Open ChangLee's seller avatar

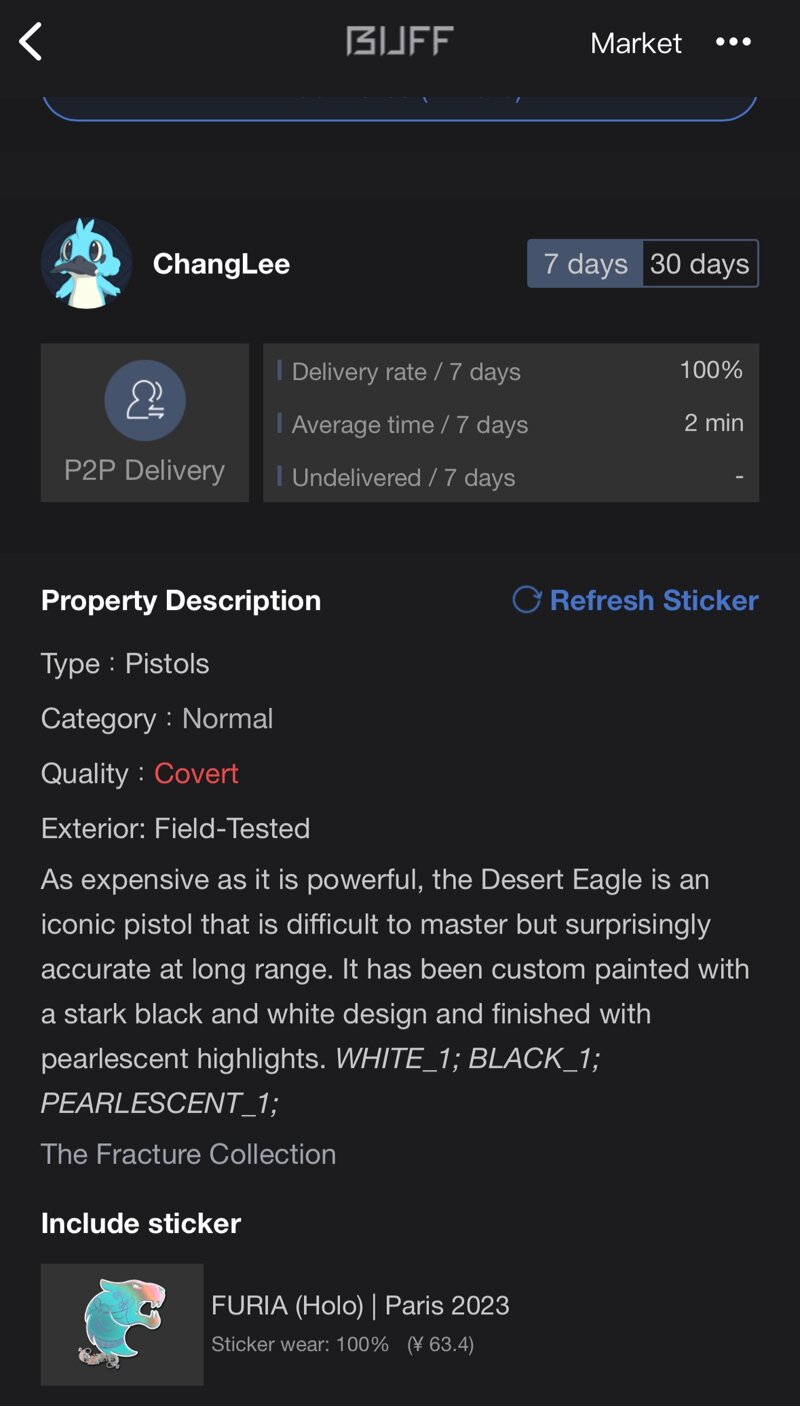87,264
